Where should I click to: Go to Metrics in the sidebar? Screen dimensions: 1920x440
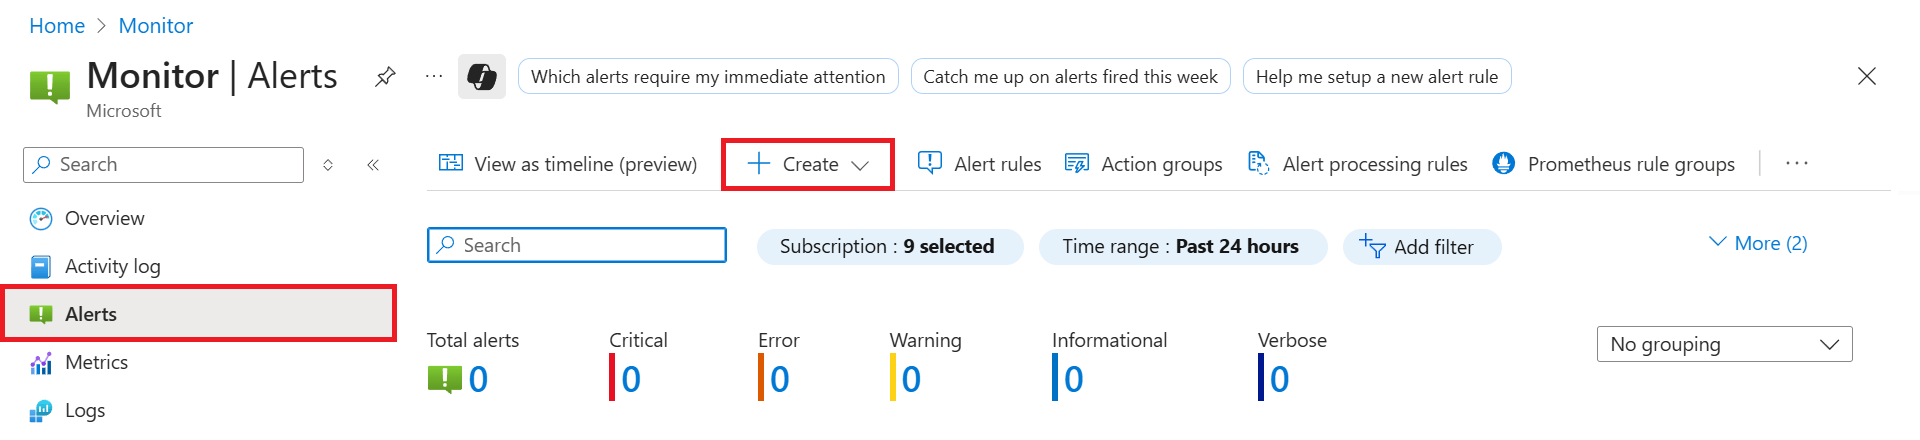[x=96, y=362]
